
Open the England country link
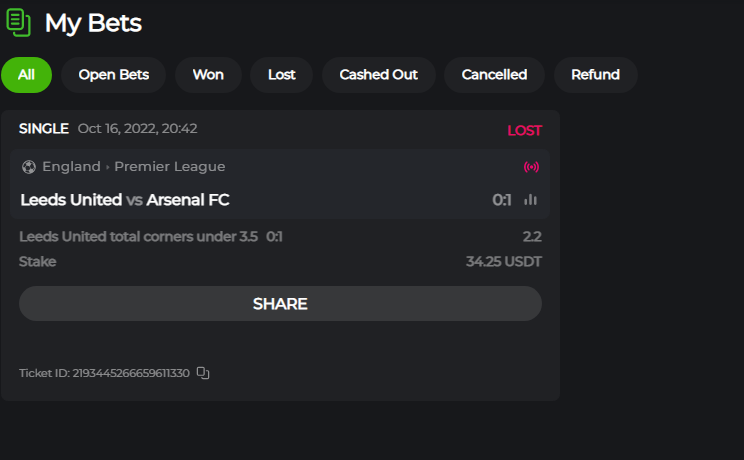(x=71, y=167)
